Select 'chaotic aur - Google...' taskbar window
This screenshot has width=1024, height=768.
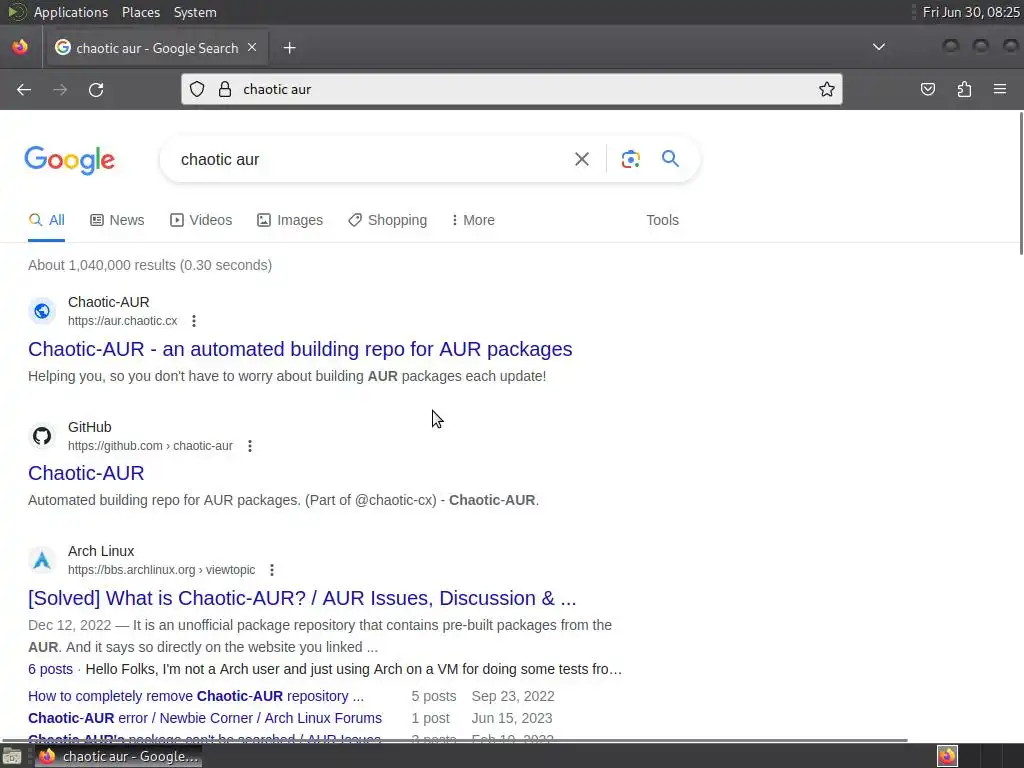(x=118, y=756)
